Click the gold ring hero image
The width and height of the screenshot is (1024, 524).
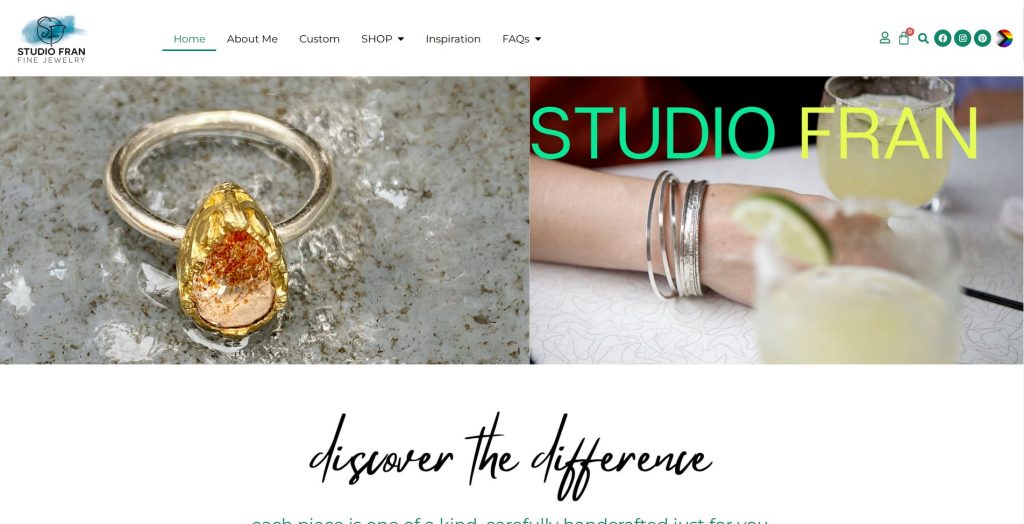tap(264, 220)
